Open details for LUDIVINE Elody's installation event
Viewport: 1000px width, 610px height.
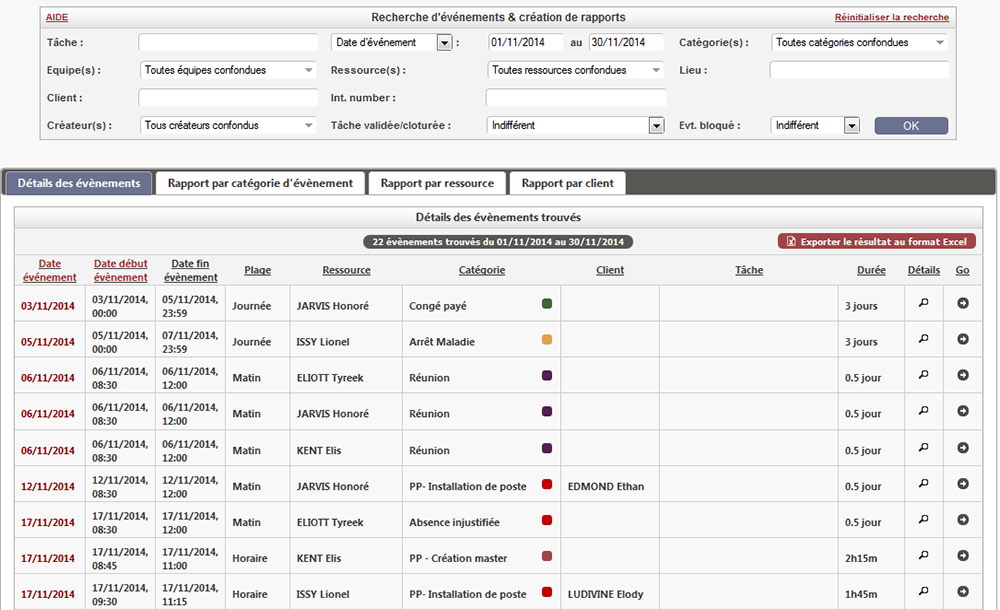coord(923,593)
